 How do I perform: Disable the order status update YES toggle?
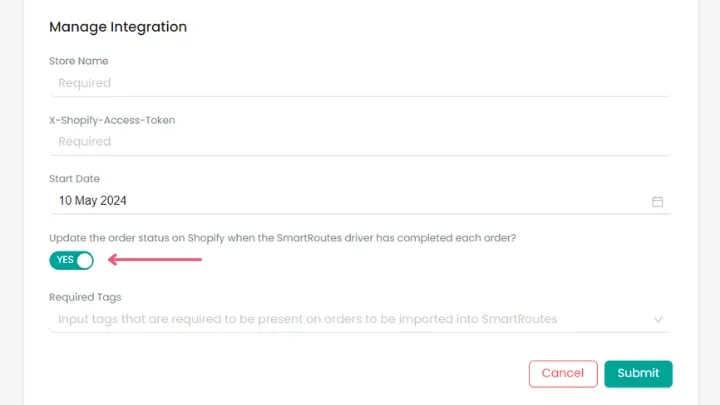(x=71, y=260)
